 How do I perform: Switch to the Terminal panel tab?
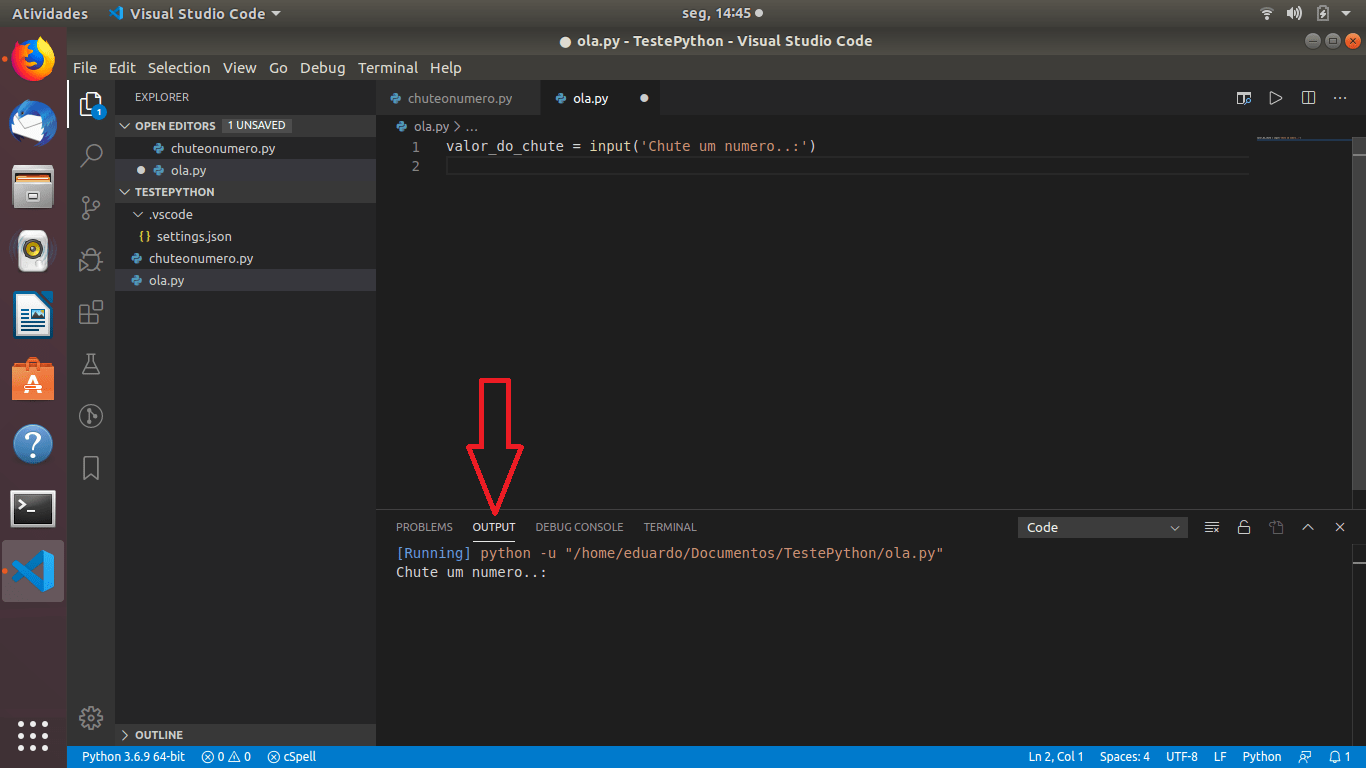click(670, 527)
